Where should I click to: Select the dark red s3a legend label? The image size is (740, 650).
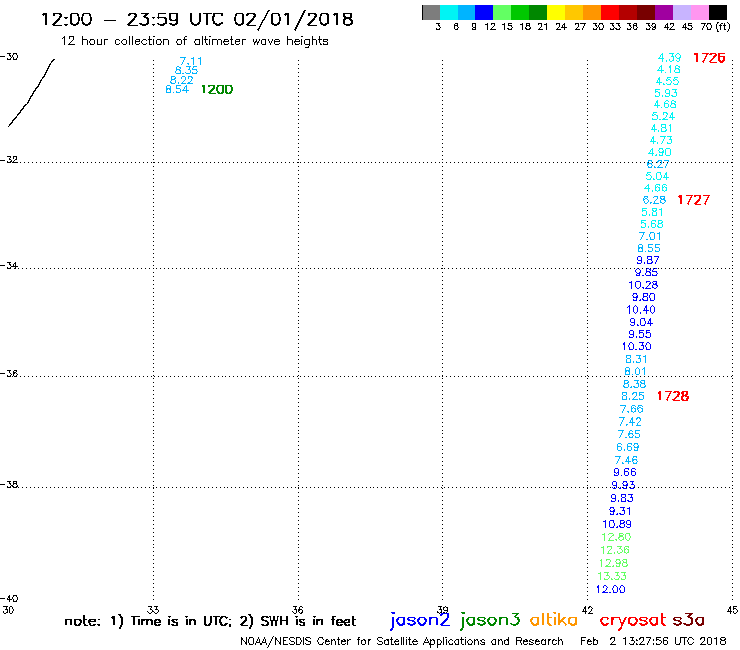click(x=688, y=620)
